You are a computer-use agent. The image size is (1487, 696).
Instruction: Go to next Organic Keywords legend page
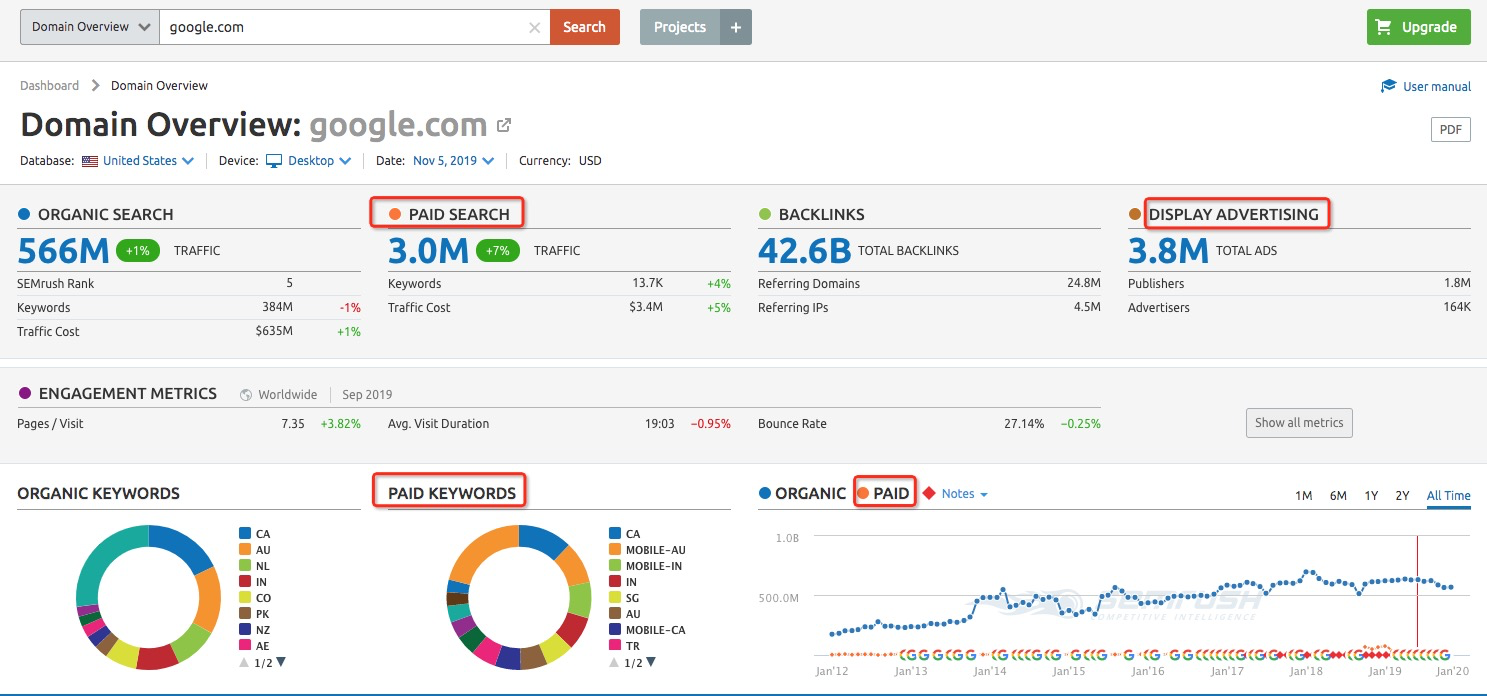pyautogui.click(x=281, y=662)
